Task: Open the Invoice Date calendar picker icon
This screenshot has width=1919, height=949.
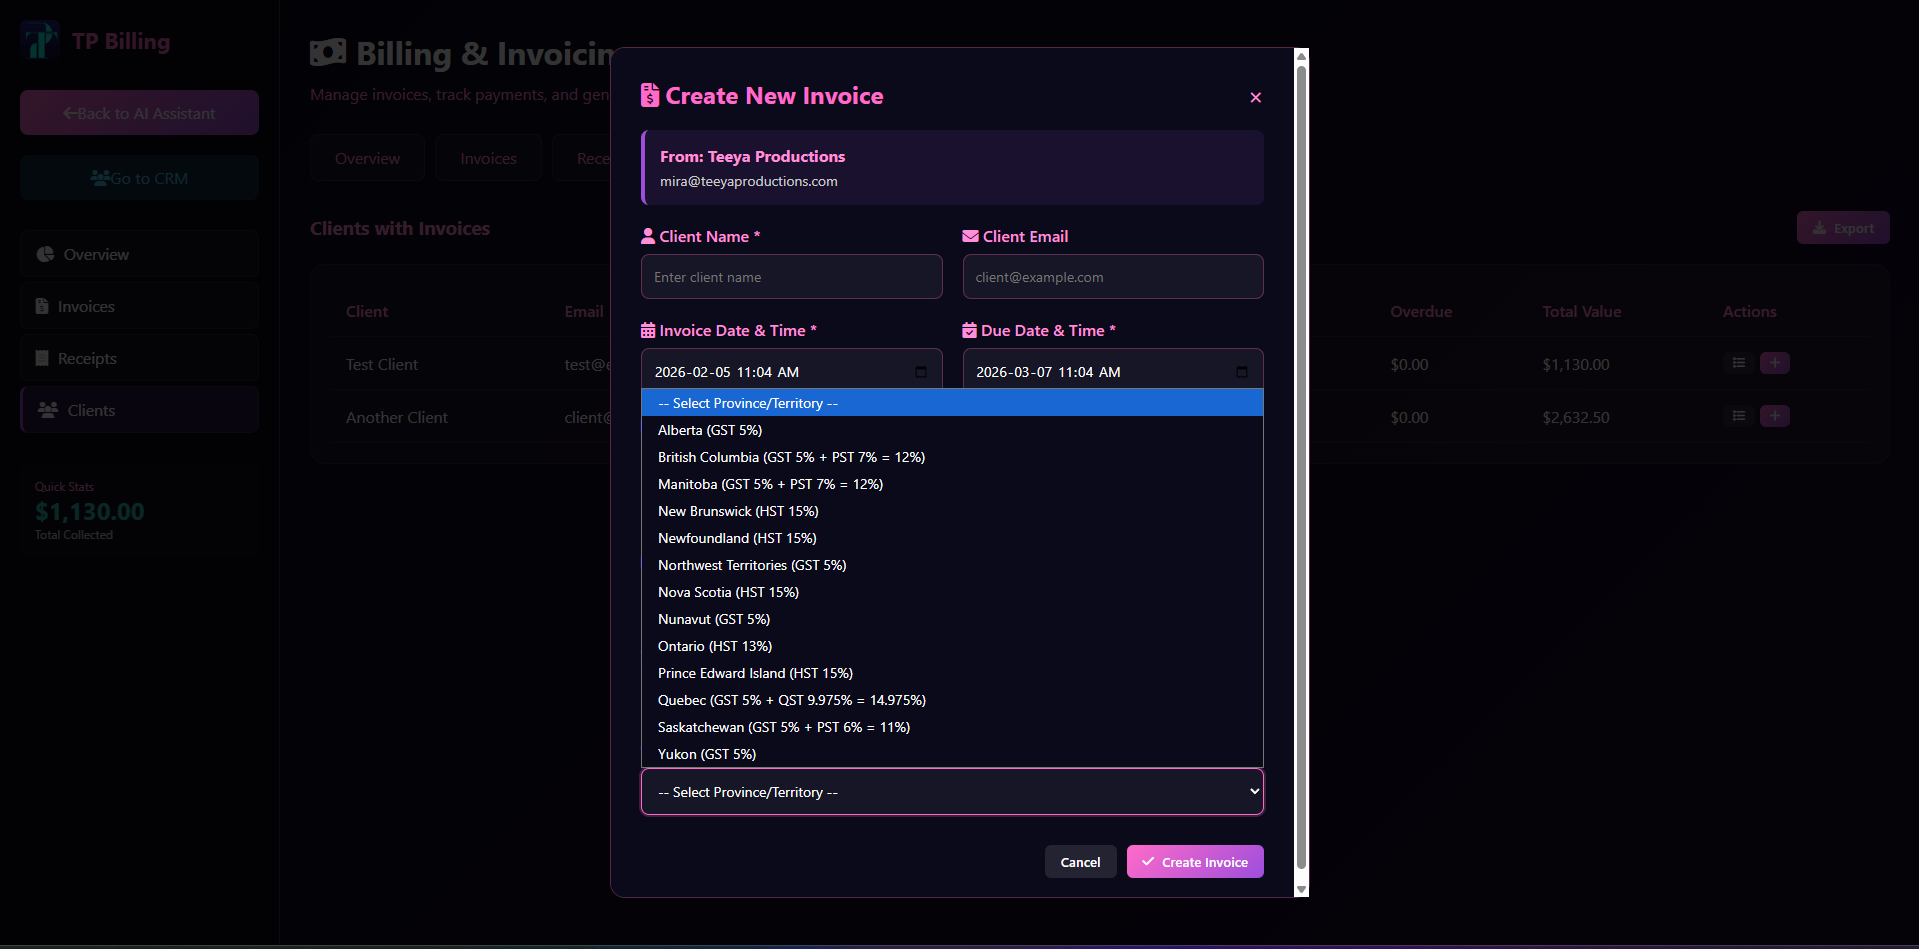Action: click(921, 371)
